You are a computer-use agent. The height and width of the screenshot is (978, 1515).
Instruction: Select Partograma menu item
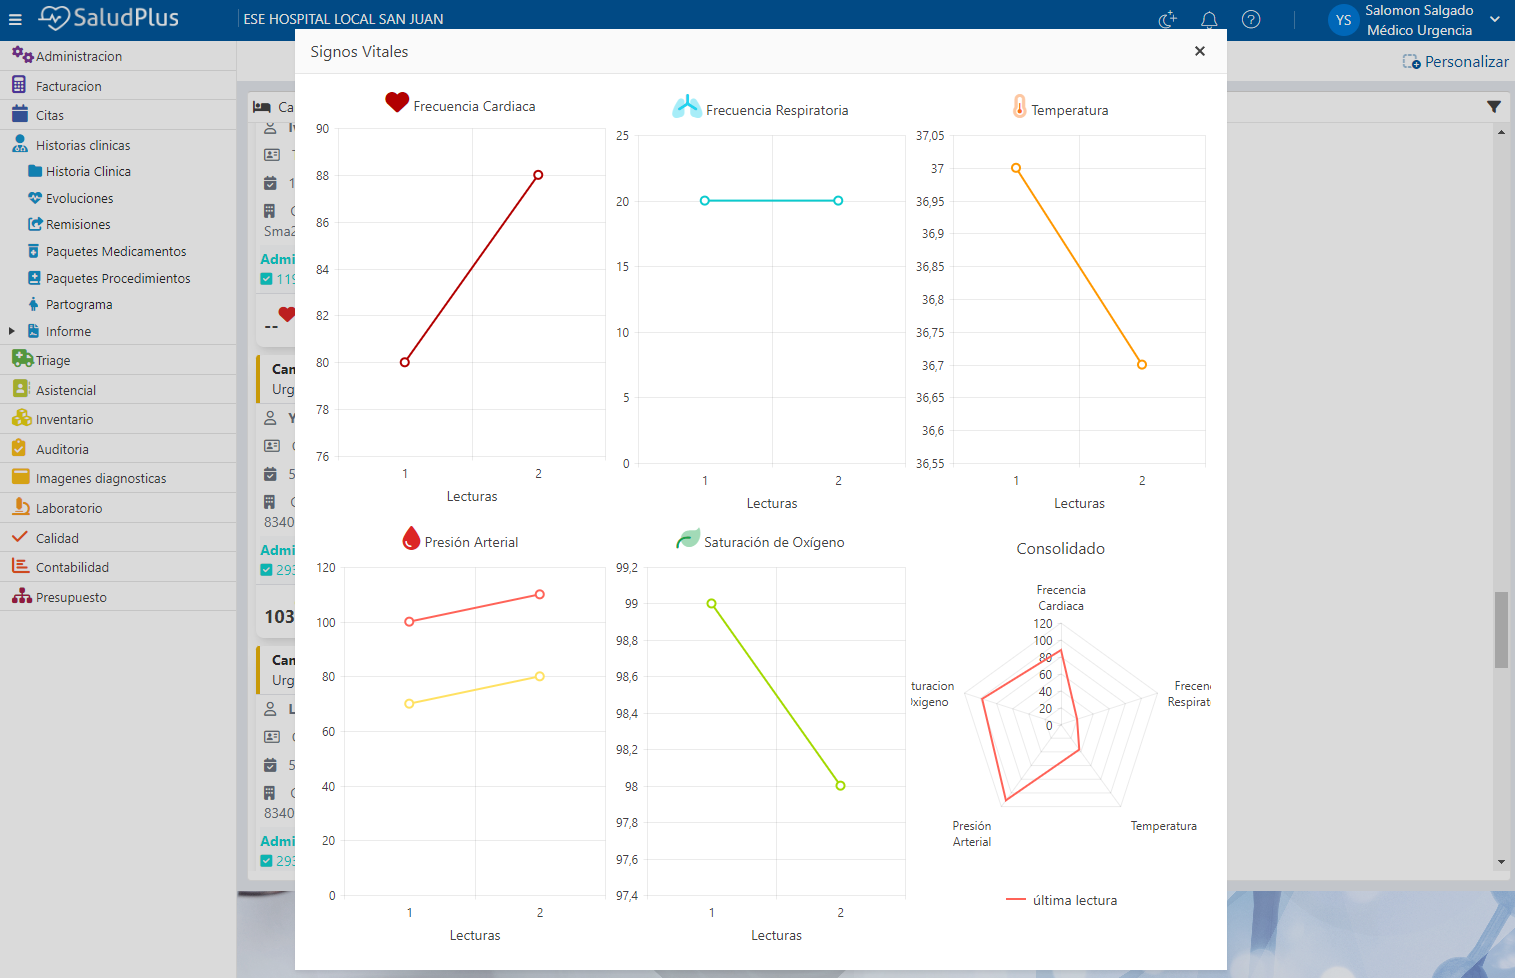pos(79,304)
